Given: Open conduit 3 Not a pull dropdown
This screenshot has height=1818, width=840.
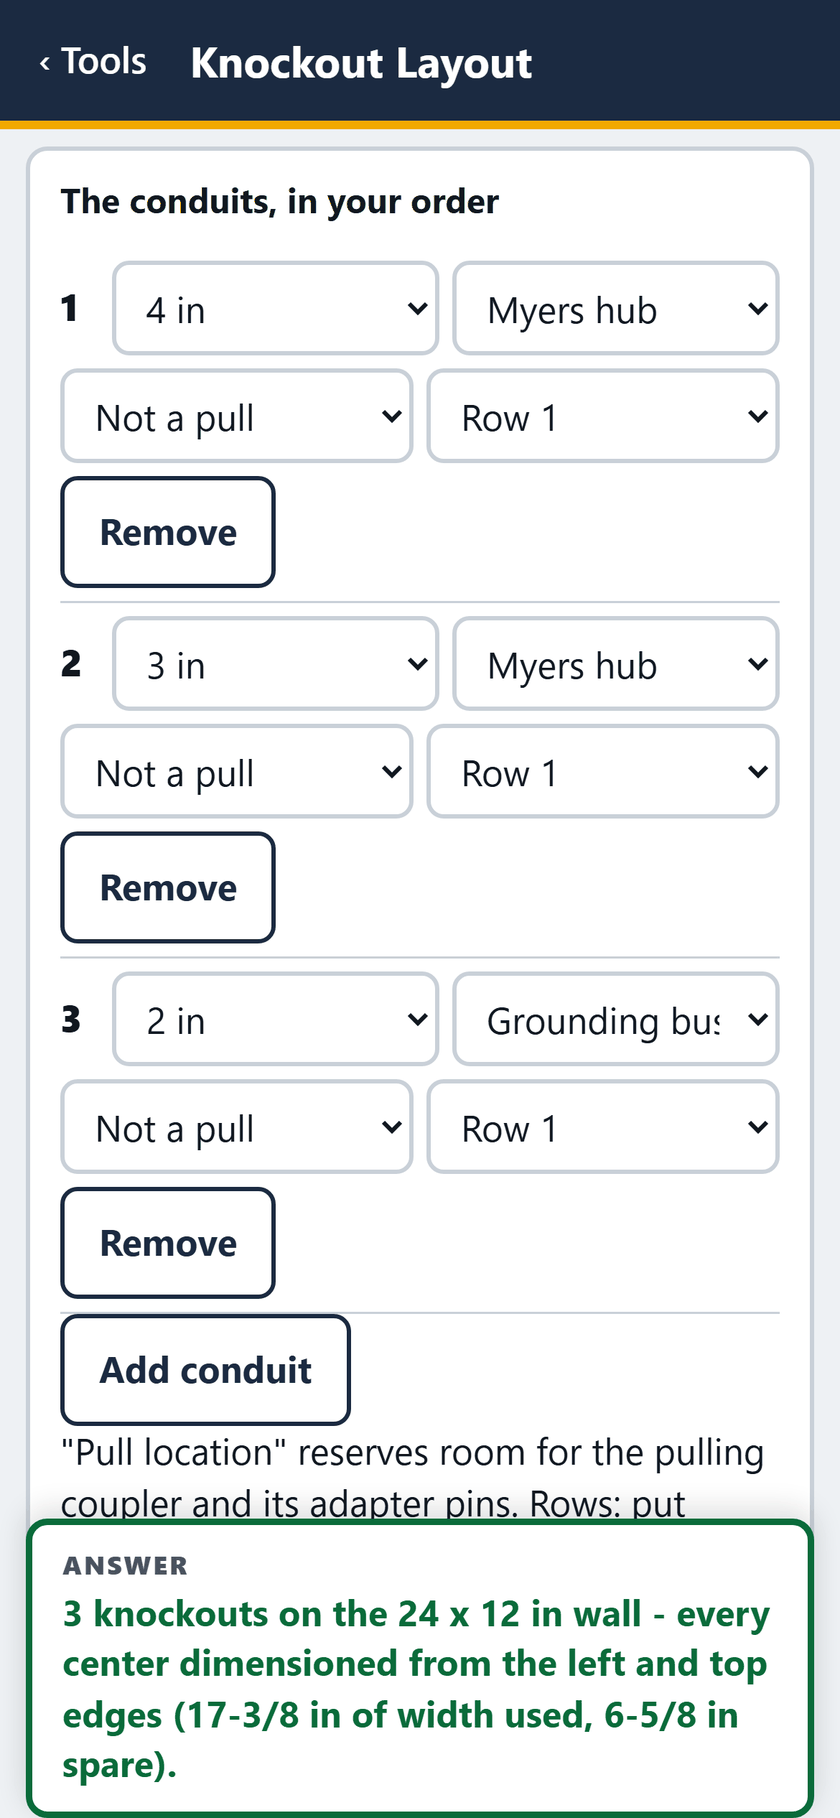Looking at the screenshot, I should click(x=237, y=1127).
